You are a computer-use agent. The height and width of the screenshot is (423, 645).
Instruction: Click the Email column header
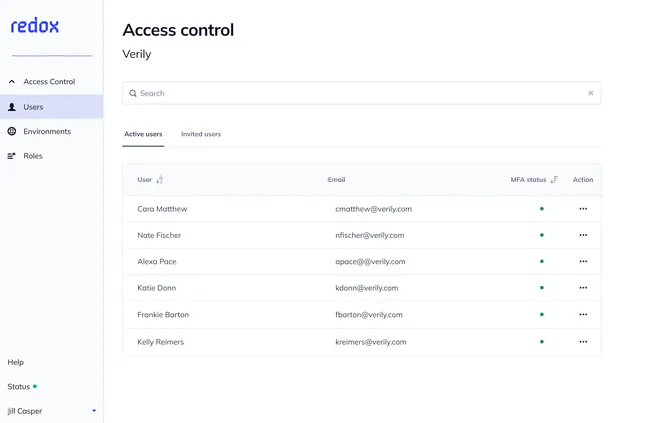(336, 179)
